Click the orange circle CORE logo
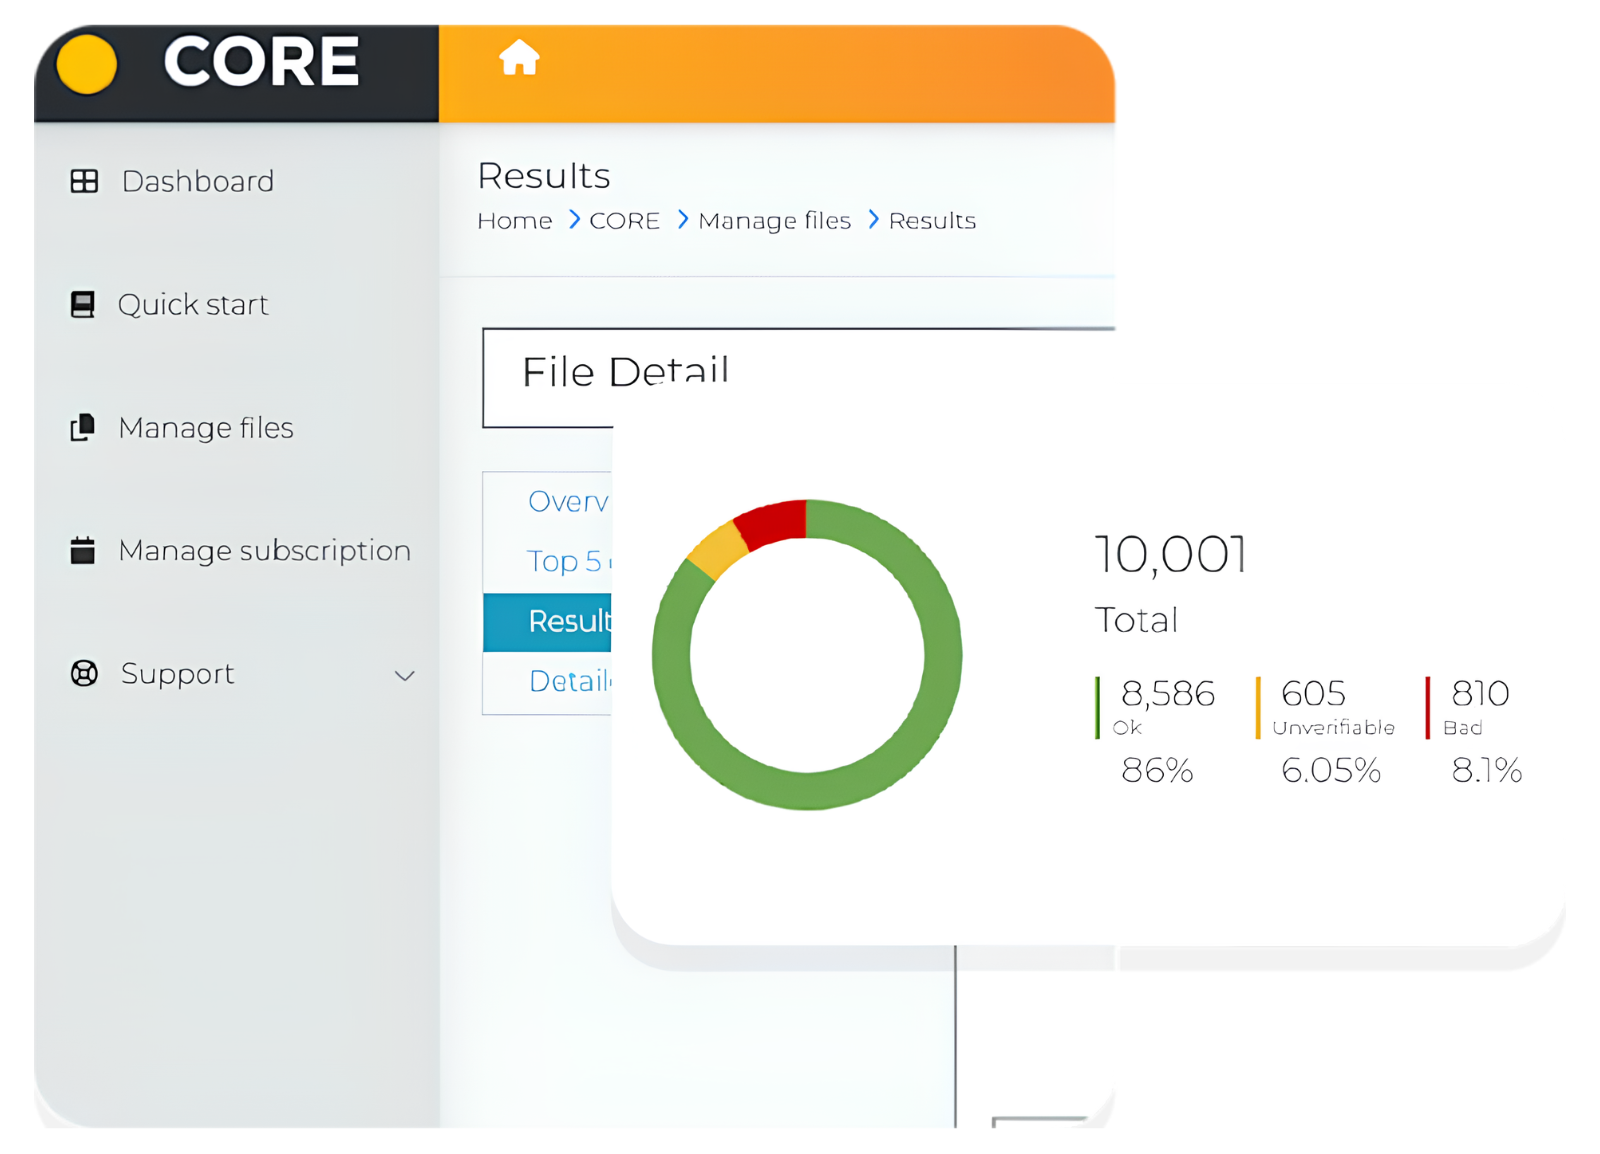Screen dimensions: 1600x1154 87,64
